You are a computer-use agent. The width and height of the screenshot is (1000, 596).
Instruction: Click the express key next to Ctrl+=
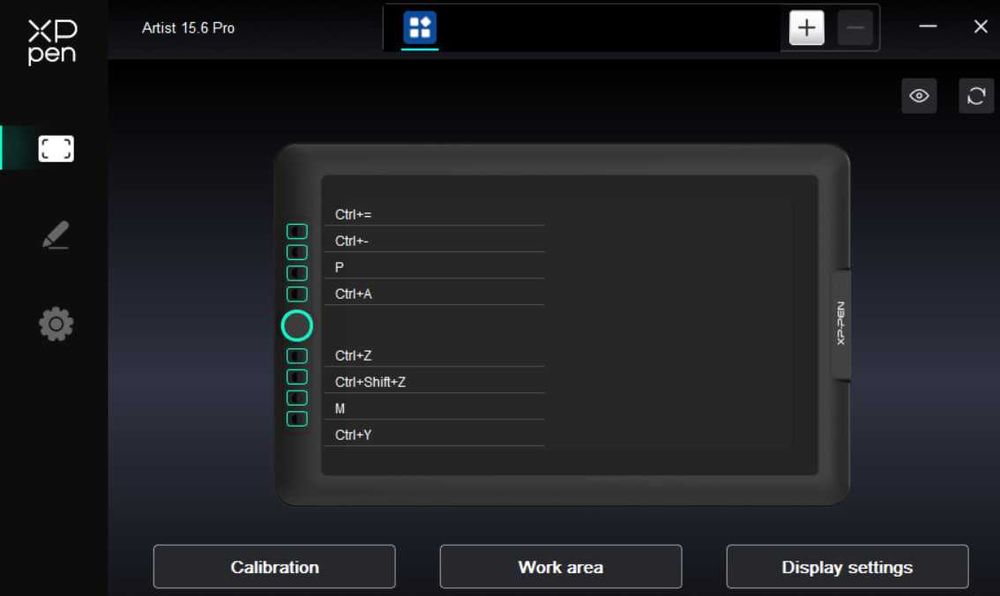click(297, 231)
